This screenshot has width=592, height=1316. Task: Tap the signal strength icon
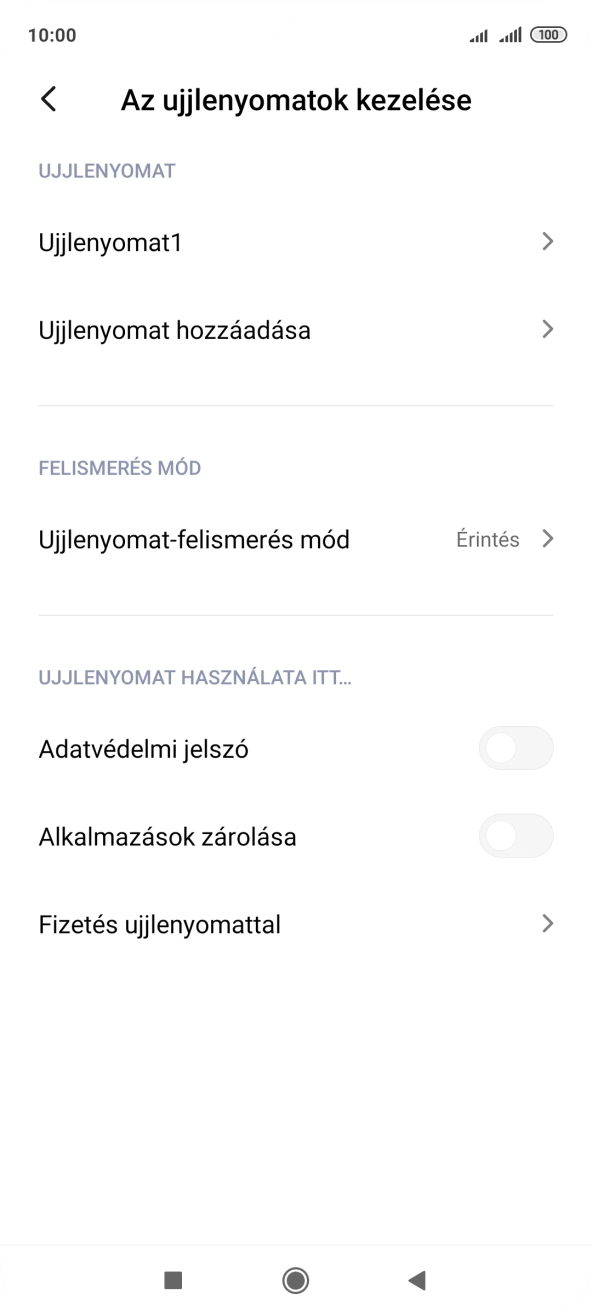[x=477, y=34]
